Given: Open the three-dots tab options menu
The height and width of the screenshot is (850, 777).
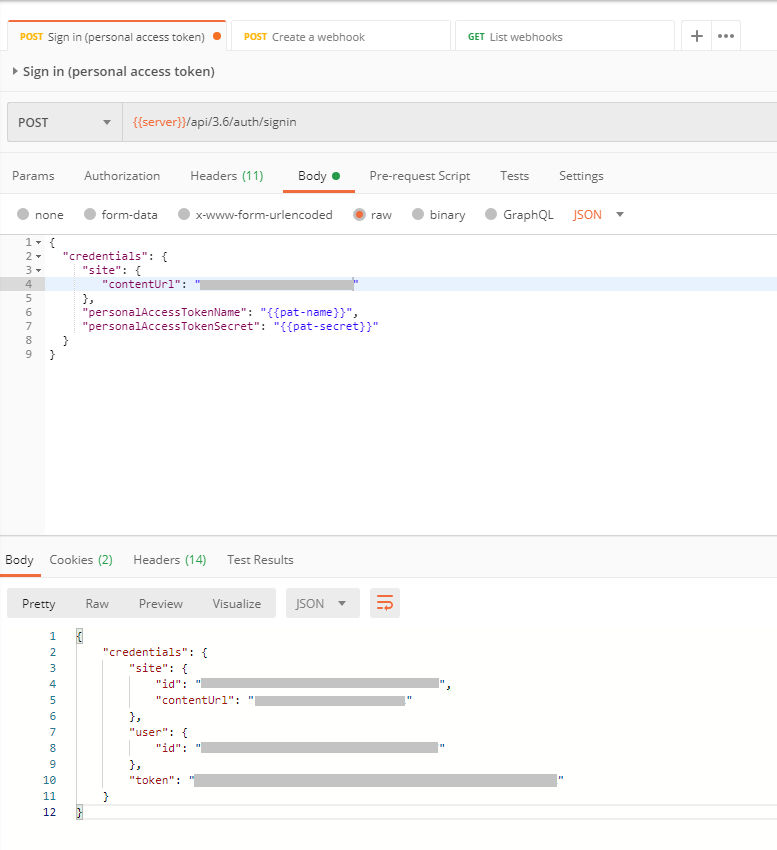Looking at the screenshot, I should pos(726,36).
